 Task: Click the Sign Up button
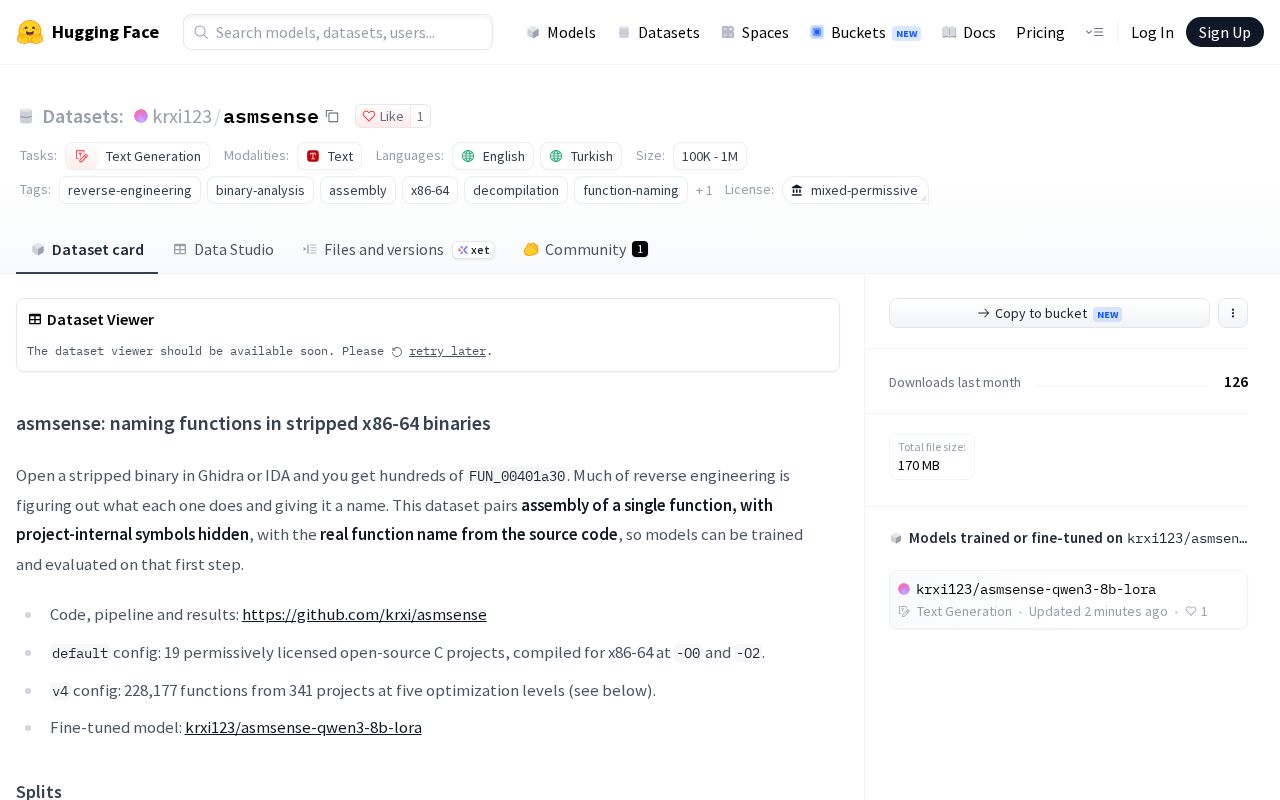click(x=1224, y=32)
